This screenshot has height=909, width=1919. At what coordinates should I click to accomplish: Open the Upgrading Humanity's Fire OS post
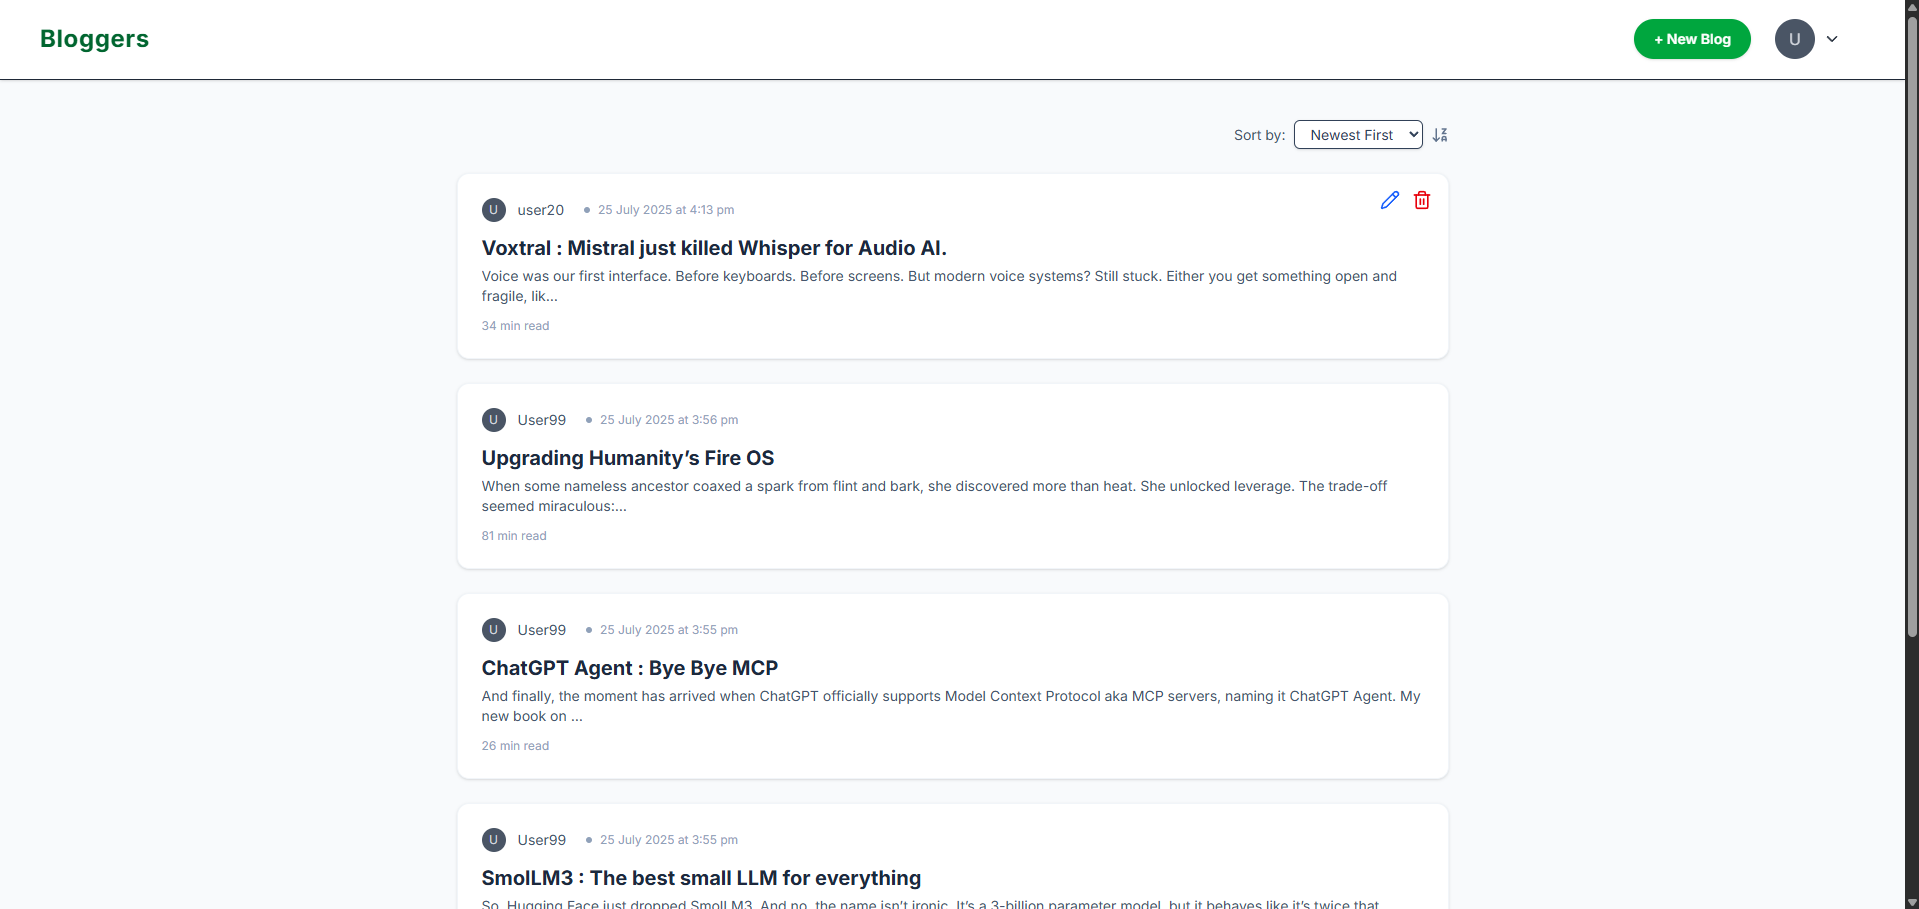pos(628,458)
